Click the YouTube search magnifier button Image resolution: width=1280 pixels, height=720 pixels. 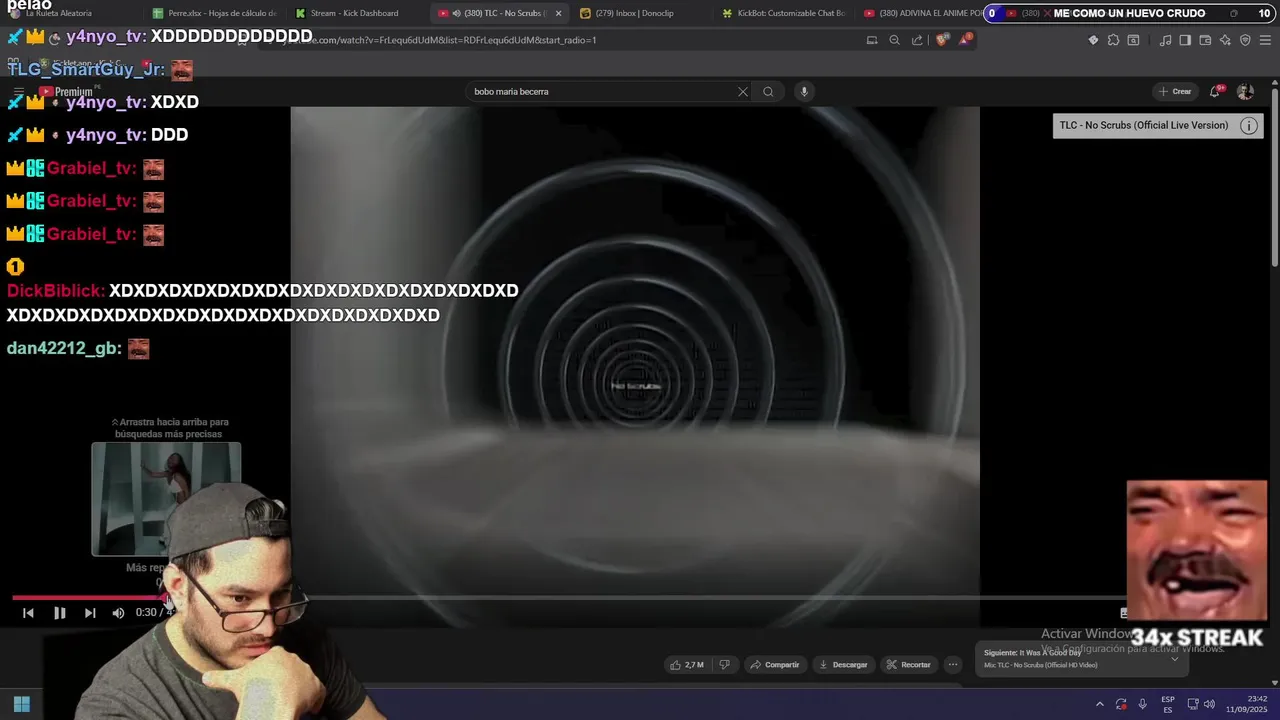coord(768,92)
